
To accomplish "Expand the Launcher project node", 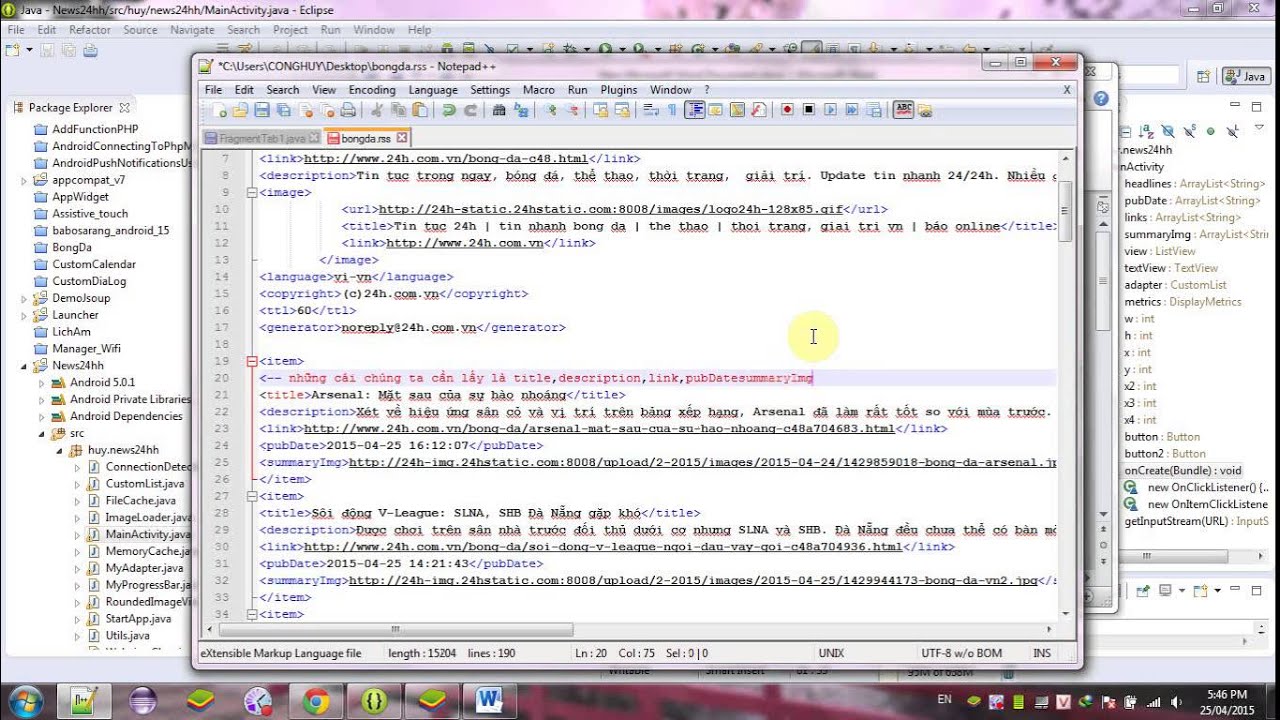I will coord(24,315).
